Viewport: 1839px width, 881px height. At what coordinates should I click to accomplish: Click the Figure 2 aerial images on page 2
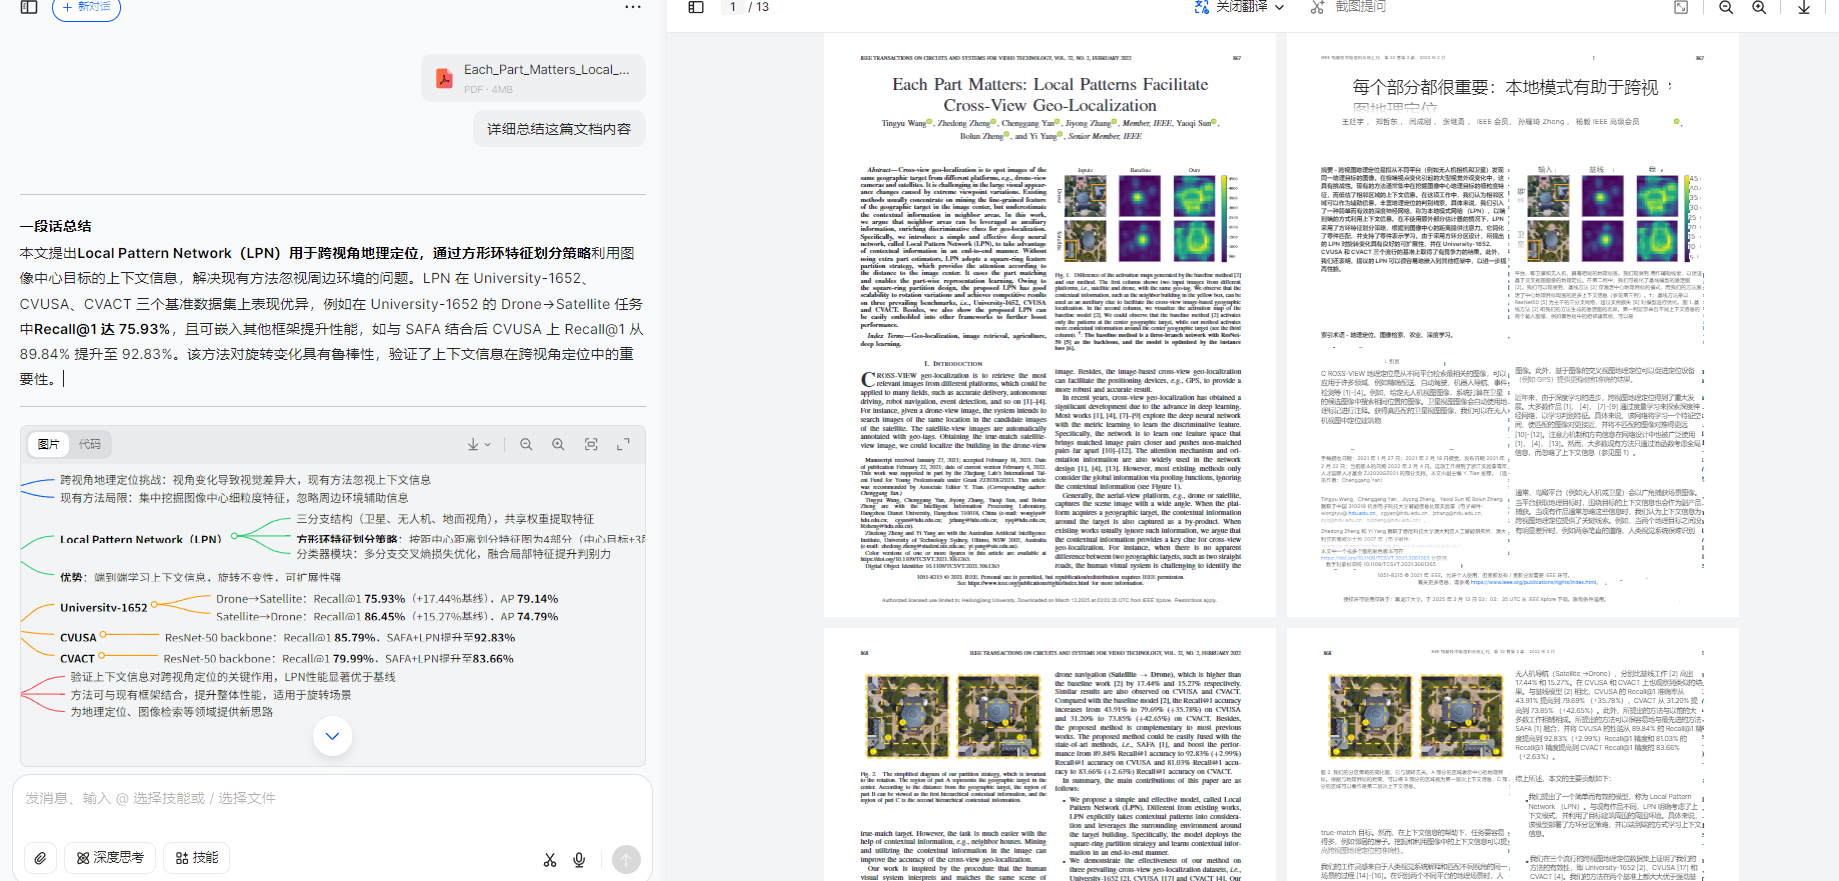[953, 716]
